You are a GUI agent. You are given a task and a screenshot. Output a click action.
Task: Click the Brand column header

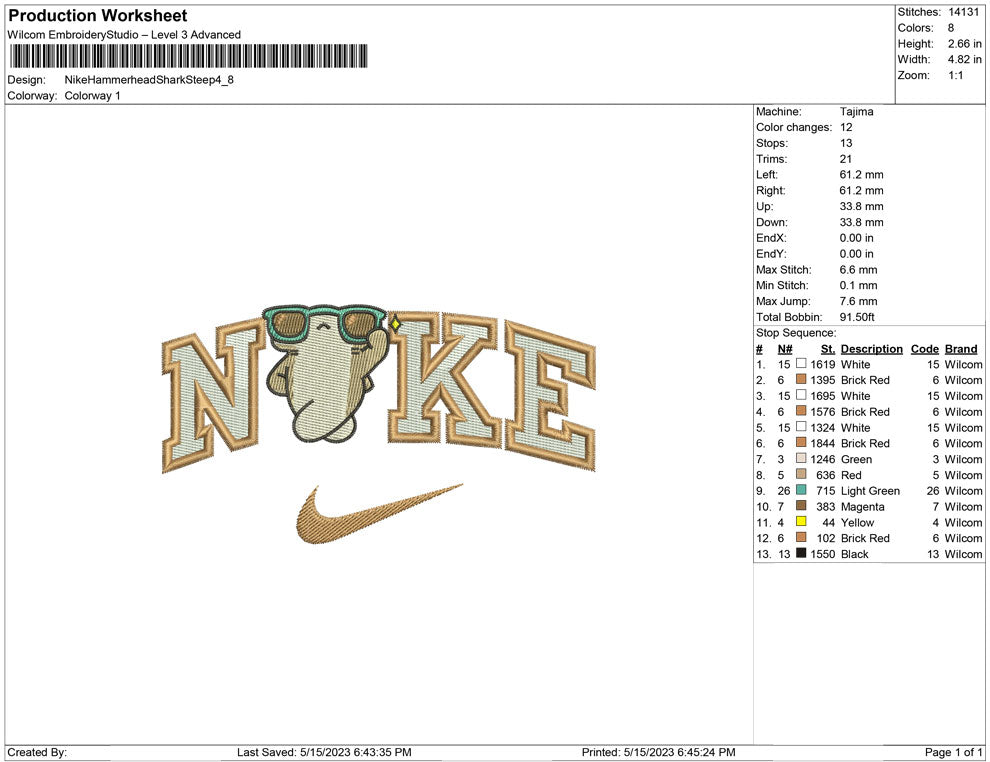click(x=961, y=349)
